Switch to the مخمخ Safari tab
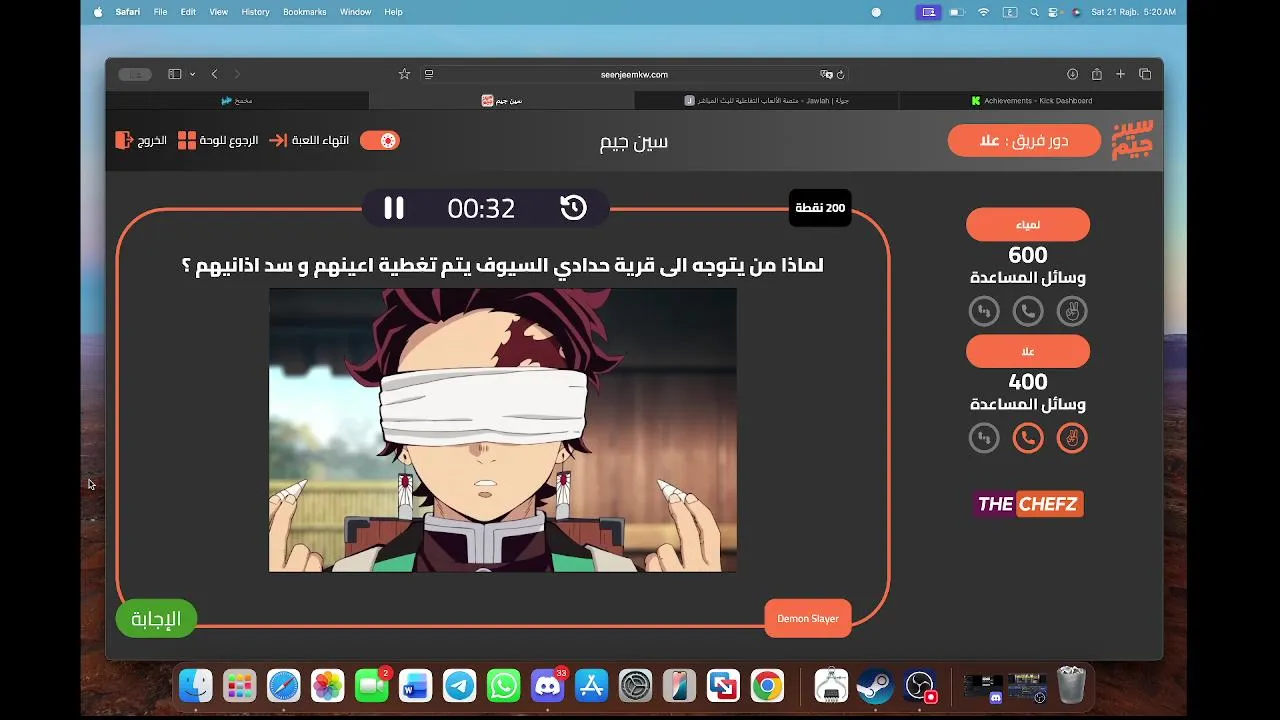 point(237,100)
